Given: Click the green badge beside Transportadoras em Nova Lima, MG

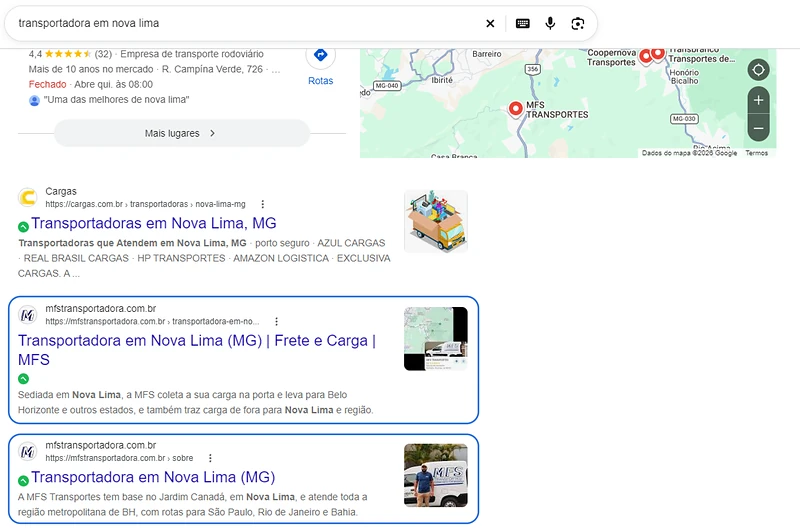Looking at the screenshot, I should coord(23,226).
